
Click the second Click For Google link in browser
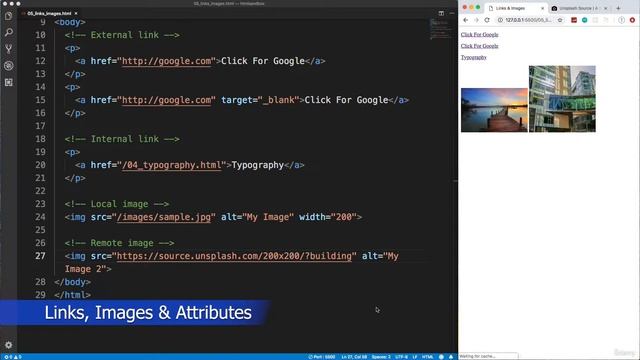click(x=480, y=46)
